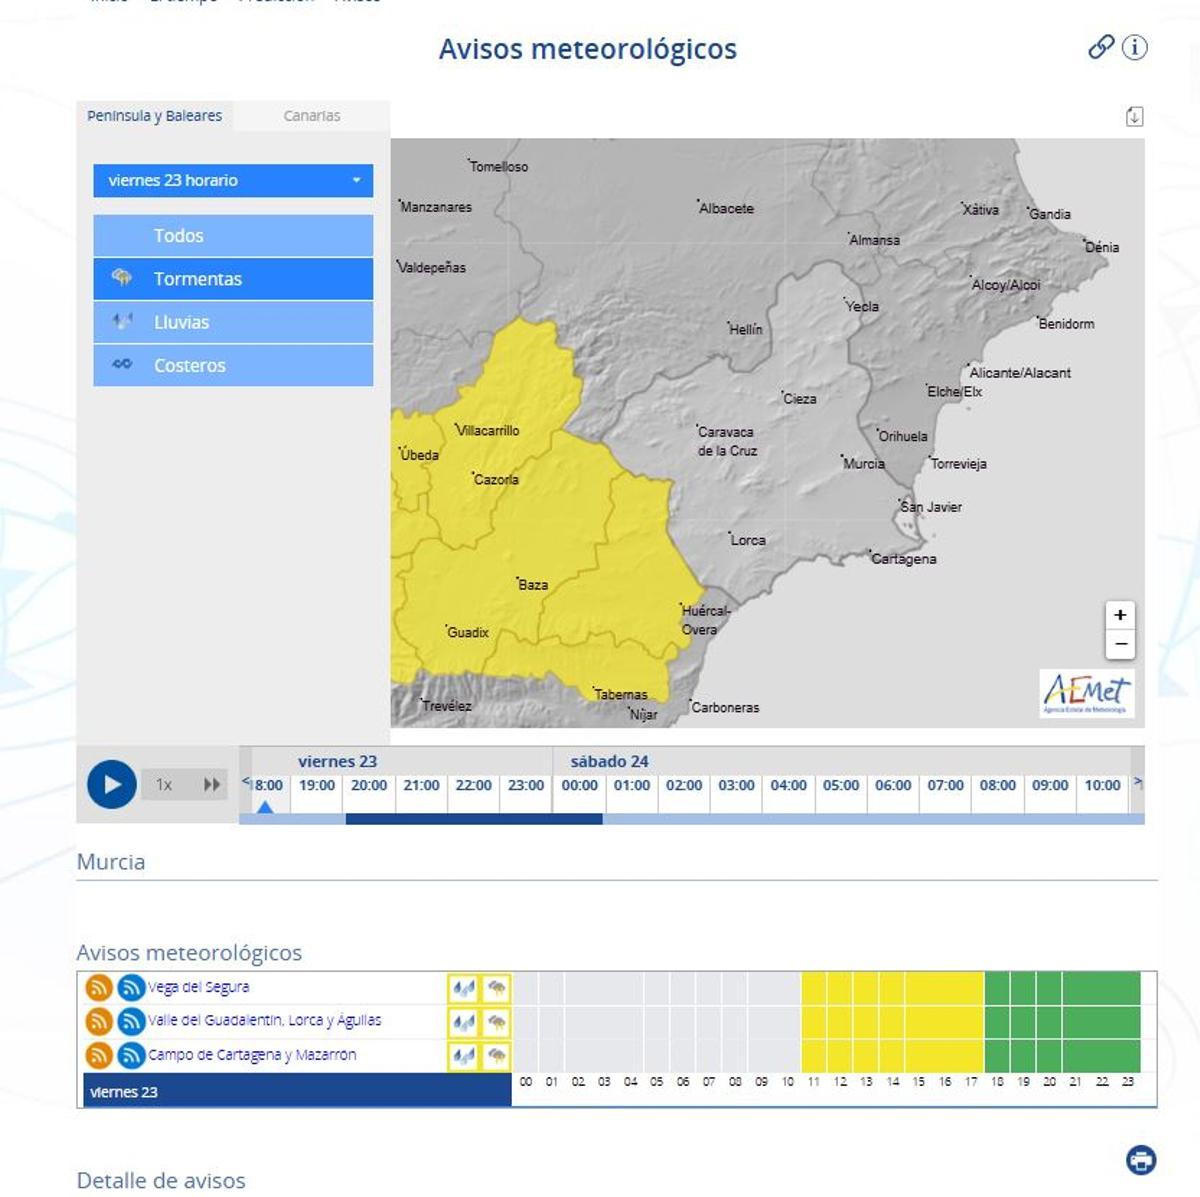
Task: Click the triangle time marker at 18:00
Action: (265, 806)
